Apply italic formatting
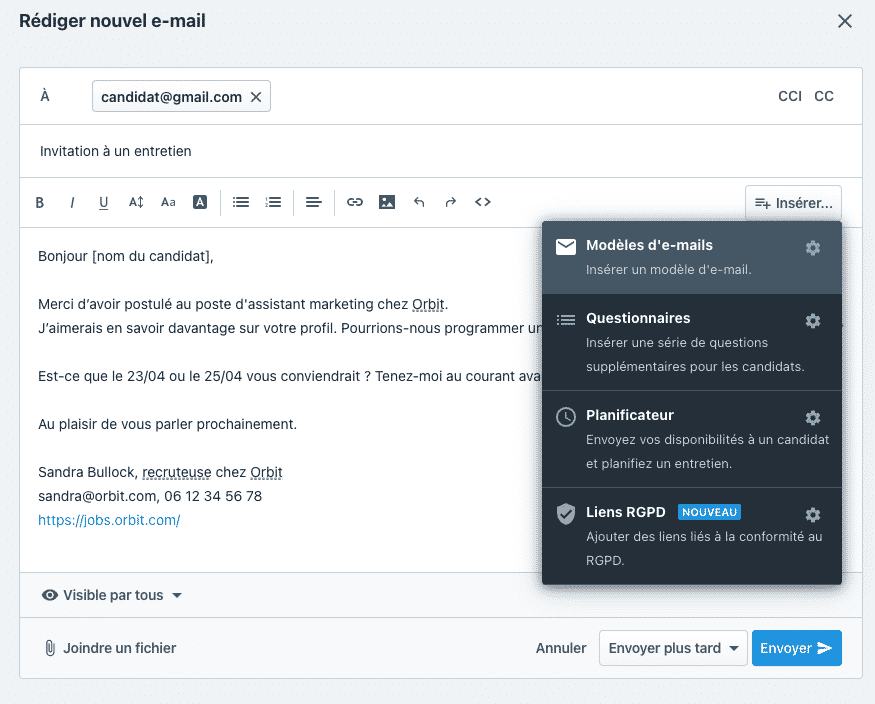Screen dimensions: 875x704 pos(72,203)
